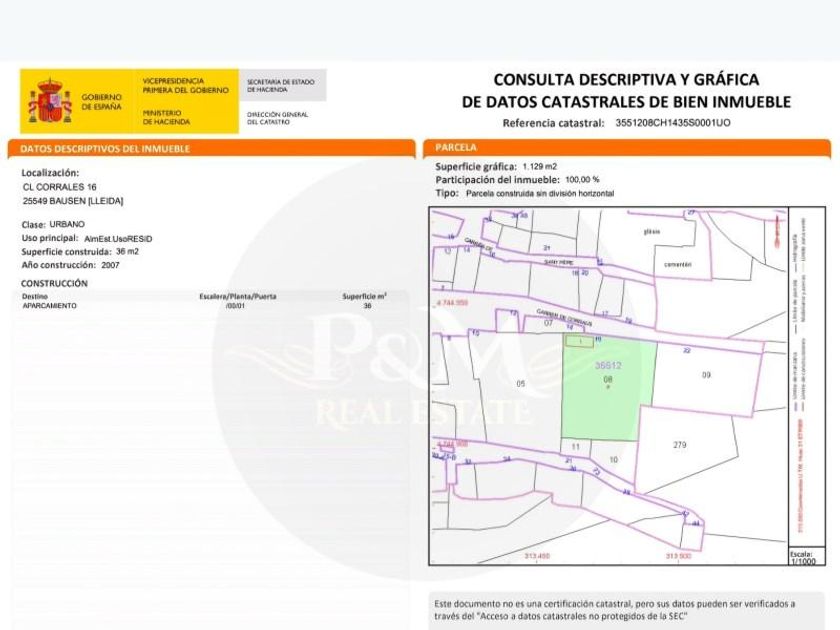Click the 'Escala: 1/1000' scale box
The width and height of the screenshot is (840, 630).
pos(805,557)
